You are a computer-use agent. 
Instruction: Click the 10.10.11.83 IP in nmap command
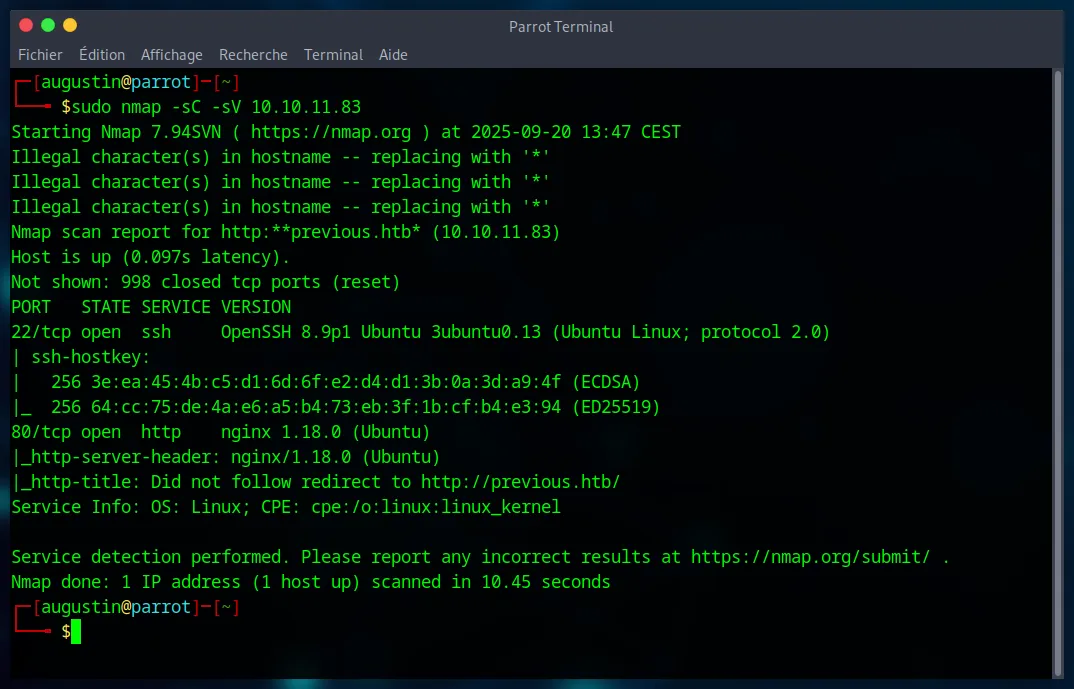pos(305,107)
